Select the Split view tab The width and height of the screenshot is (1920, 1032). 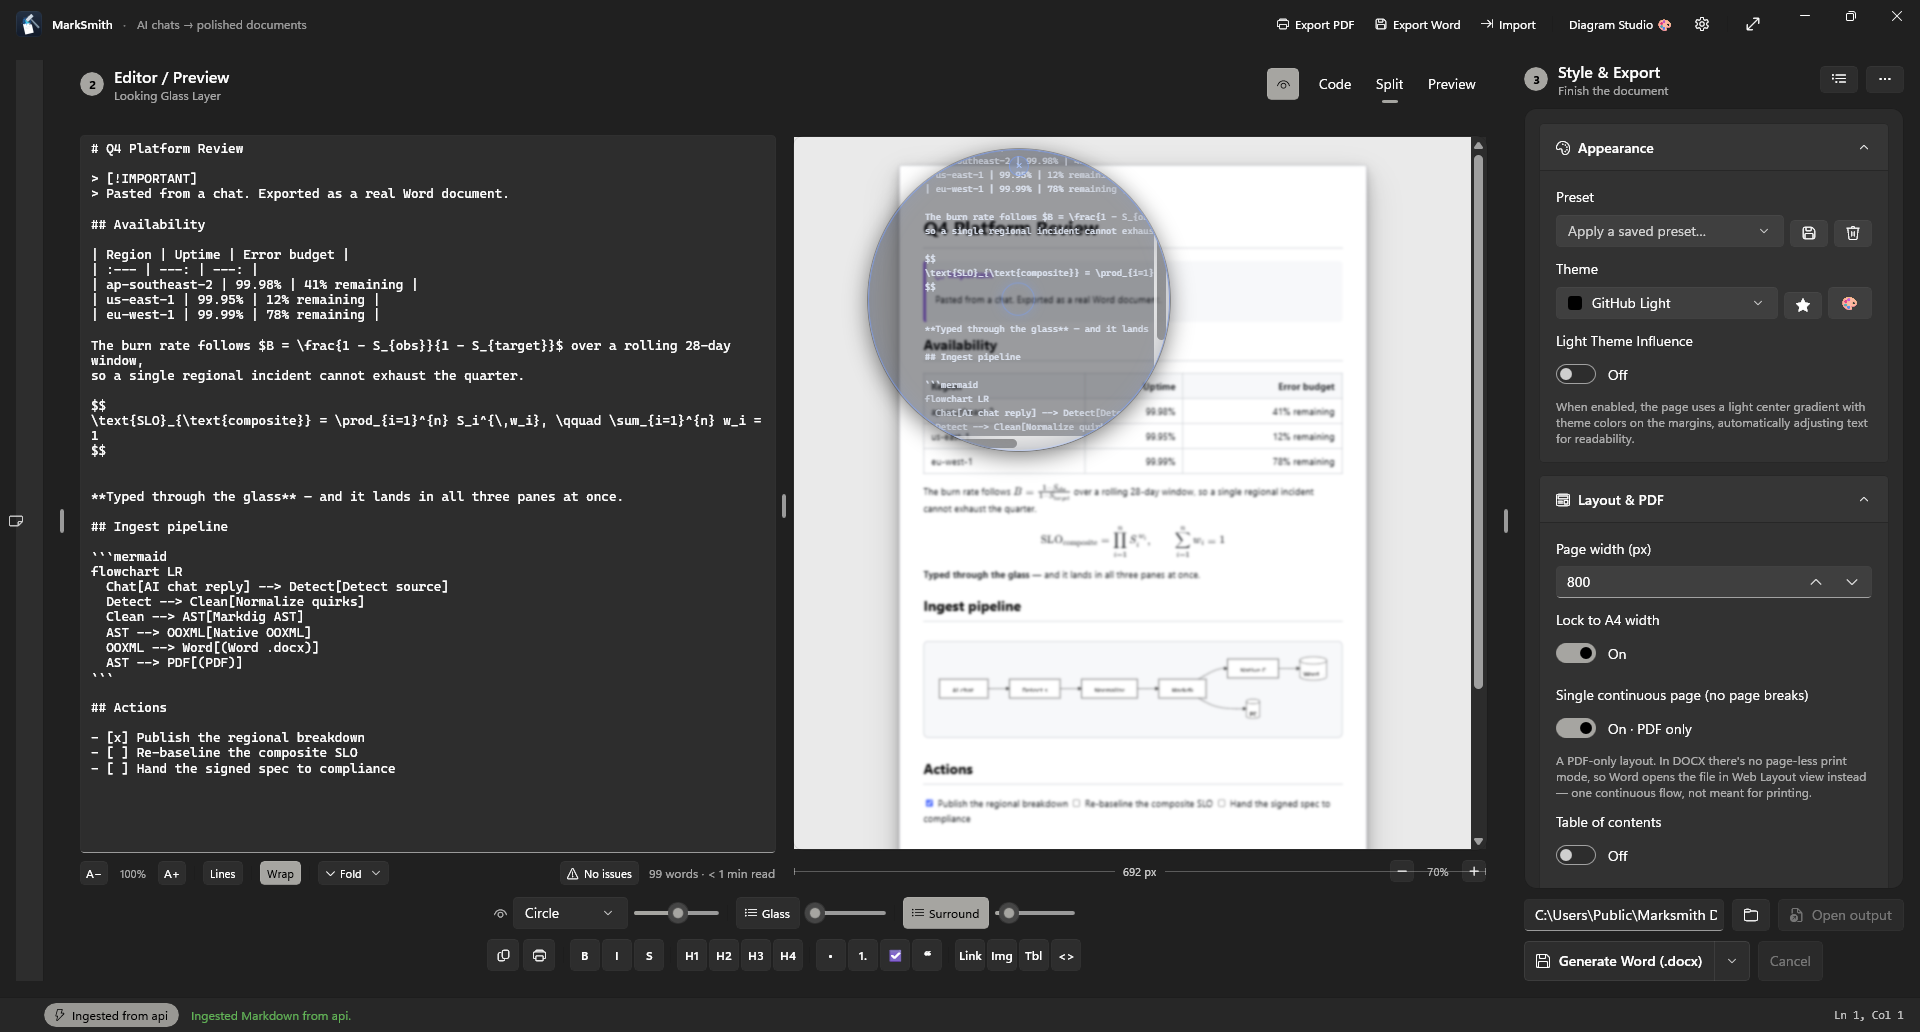tap(1389, 85)
